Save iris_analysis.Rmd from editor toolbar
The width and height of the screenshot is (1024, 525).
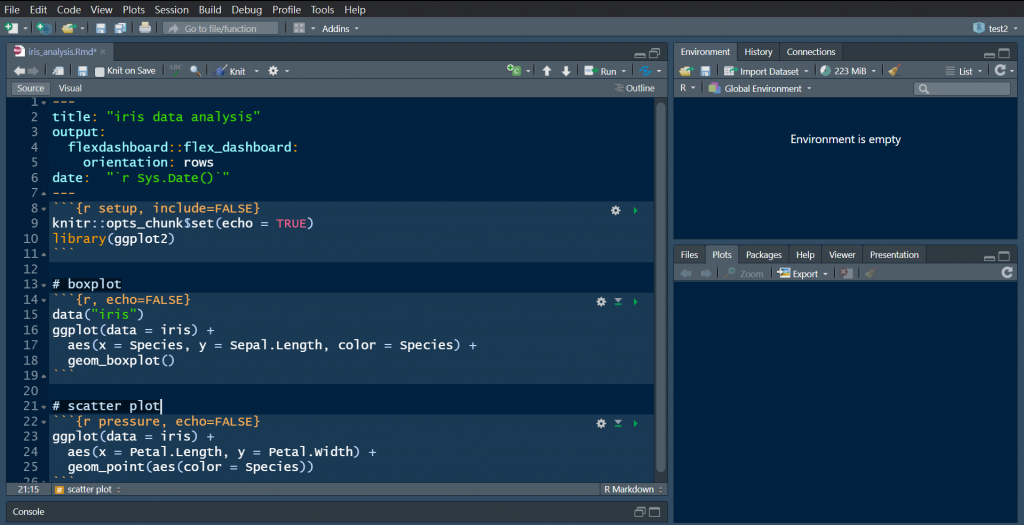(x=82, y=71)
